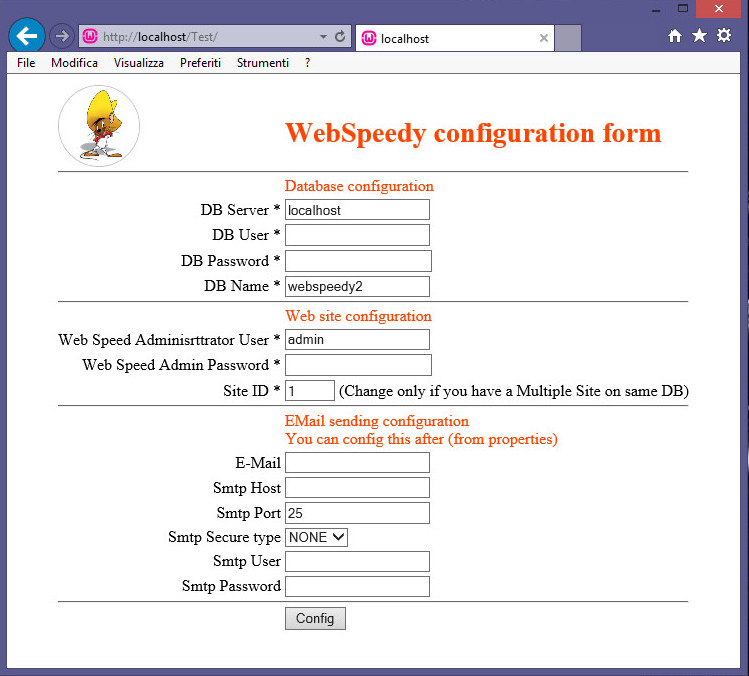
Task: Open the Preferiti menu
Action: (x=200, y=63)
